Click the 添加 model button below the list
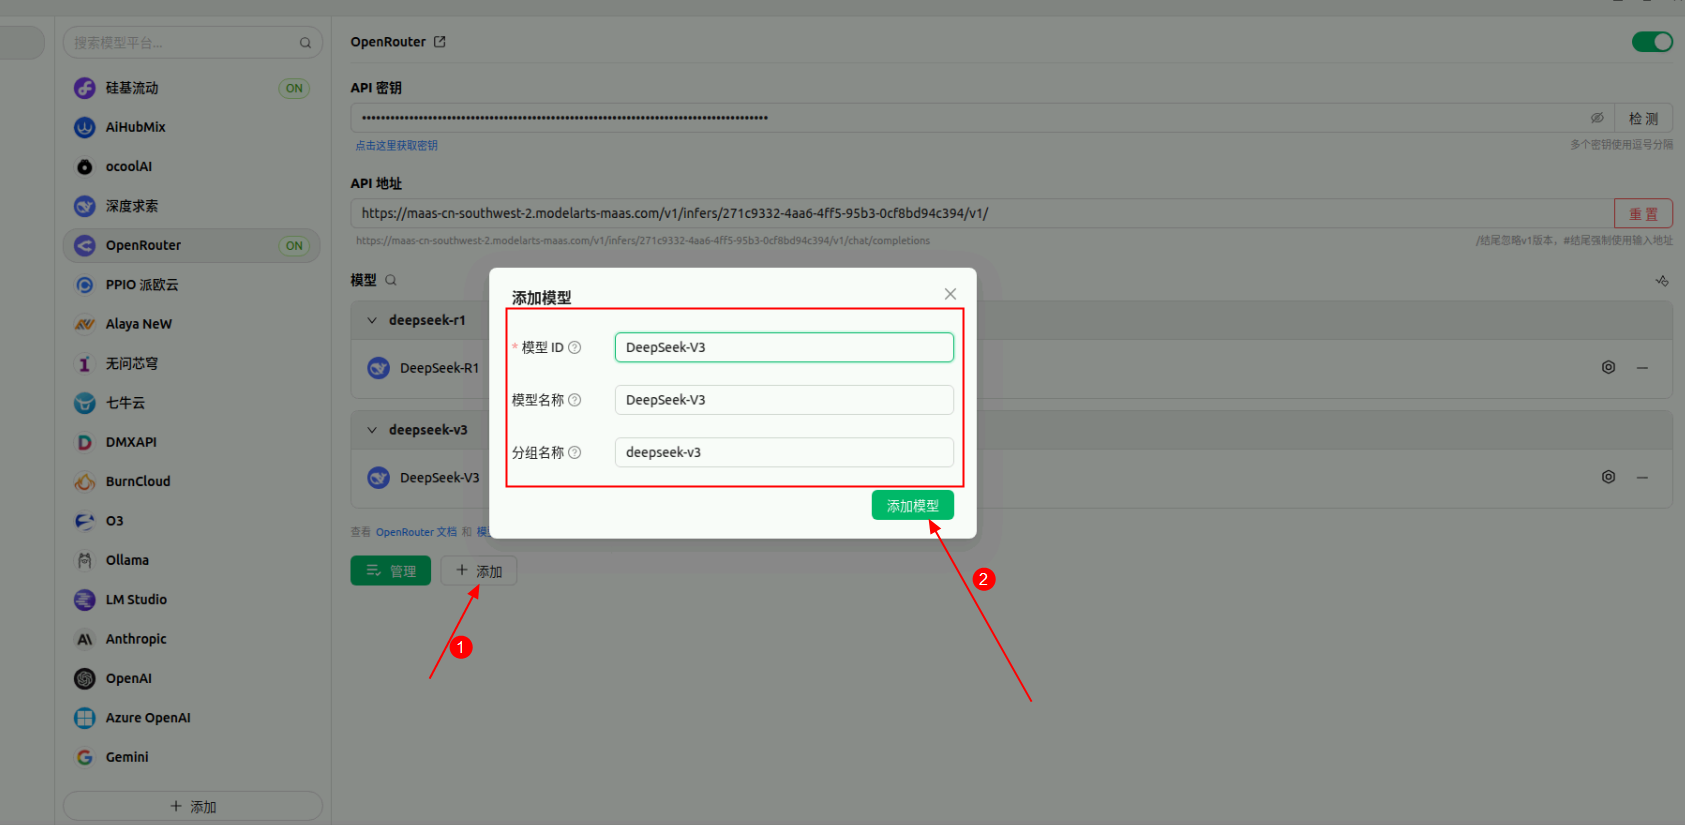The width and height of the screenshot is (1685, 825). [x=479, y=571]
